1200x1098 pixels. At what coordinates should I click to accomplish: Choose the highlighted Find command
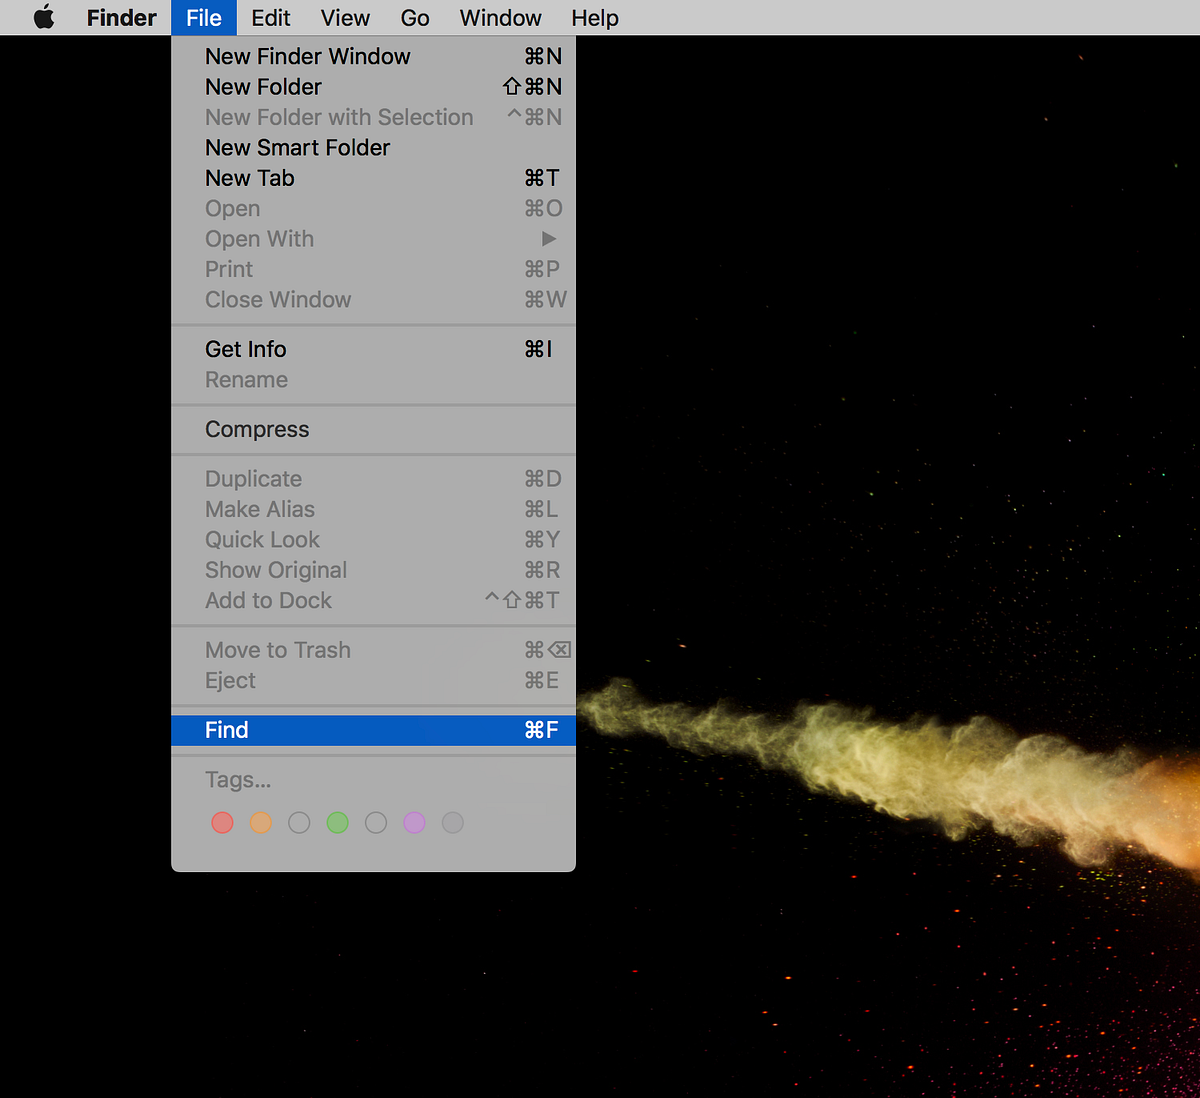click(x=227, y=730)
